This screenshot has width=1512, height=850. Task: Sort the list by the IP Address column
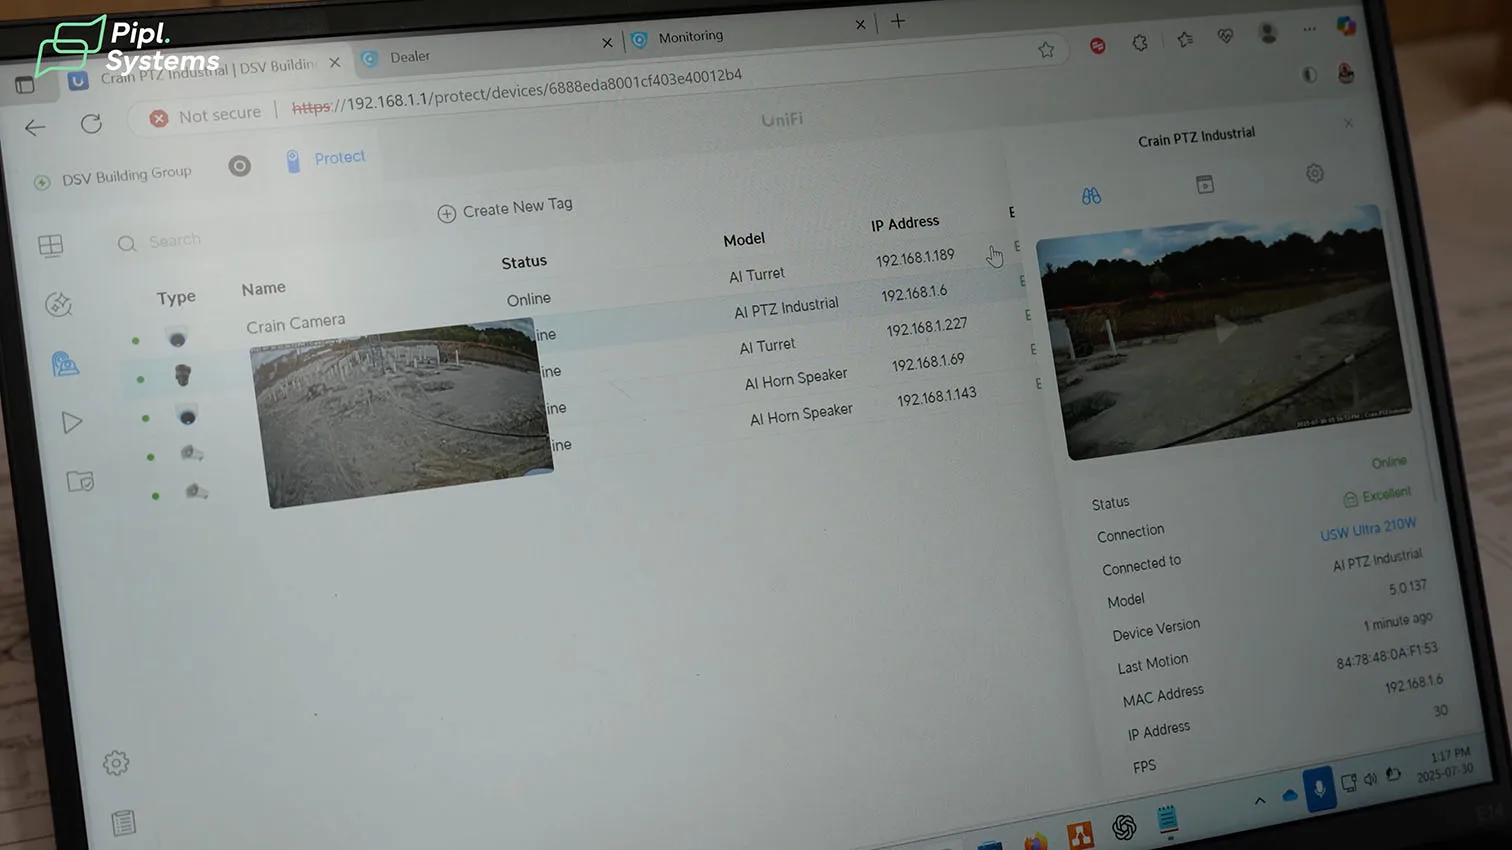(905, 223)
